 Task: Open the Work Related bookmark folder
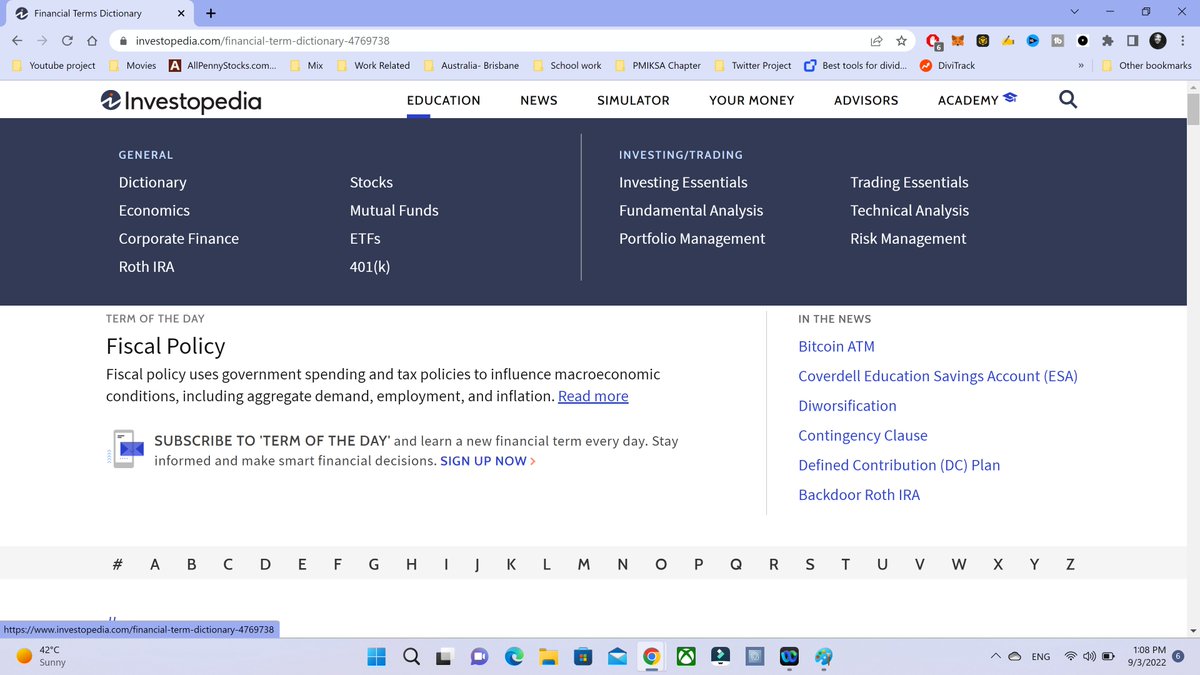[373, 66]
